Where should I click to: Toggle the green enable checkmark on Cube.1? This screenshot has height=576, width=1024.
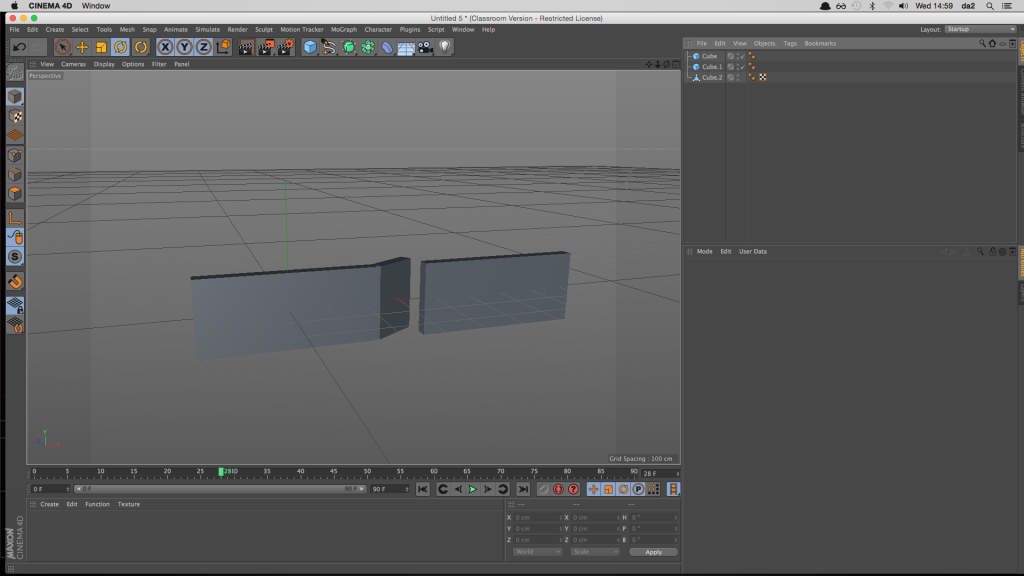[x=742, y=67]
